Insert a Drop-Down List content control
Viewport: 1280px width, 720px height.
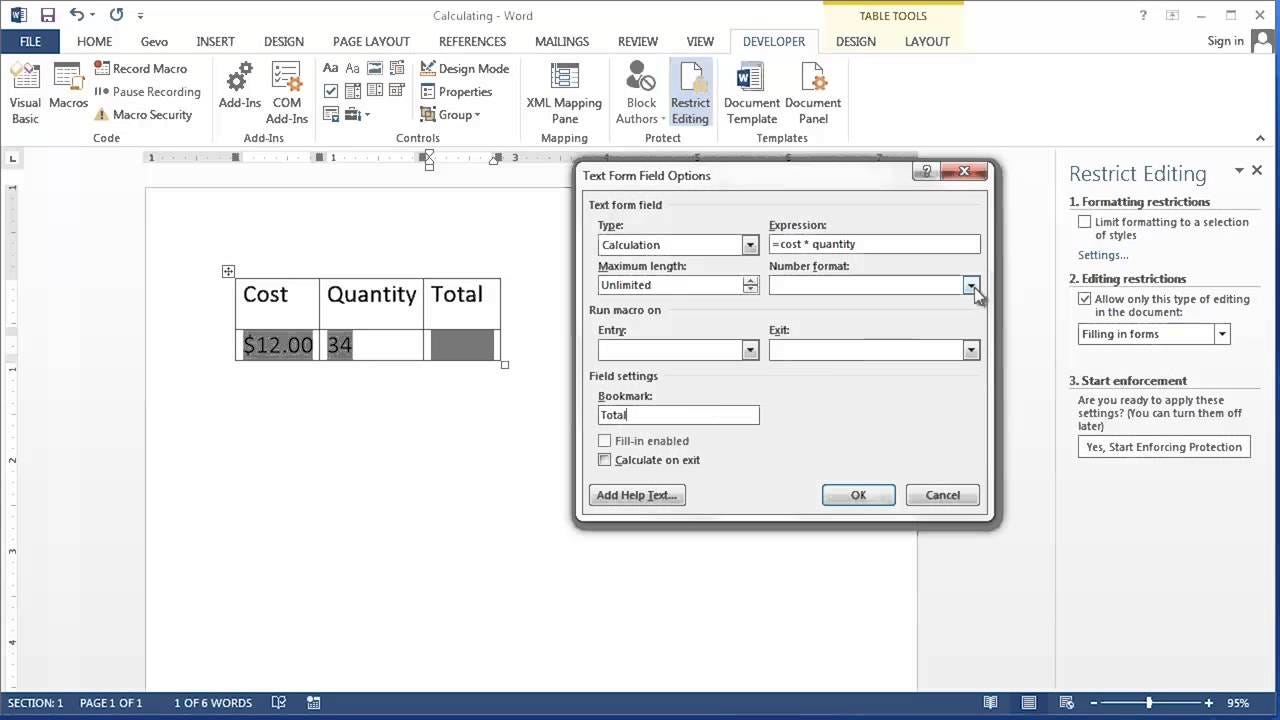(x=374, y=91)
